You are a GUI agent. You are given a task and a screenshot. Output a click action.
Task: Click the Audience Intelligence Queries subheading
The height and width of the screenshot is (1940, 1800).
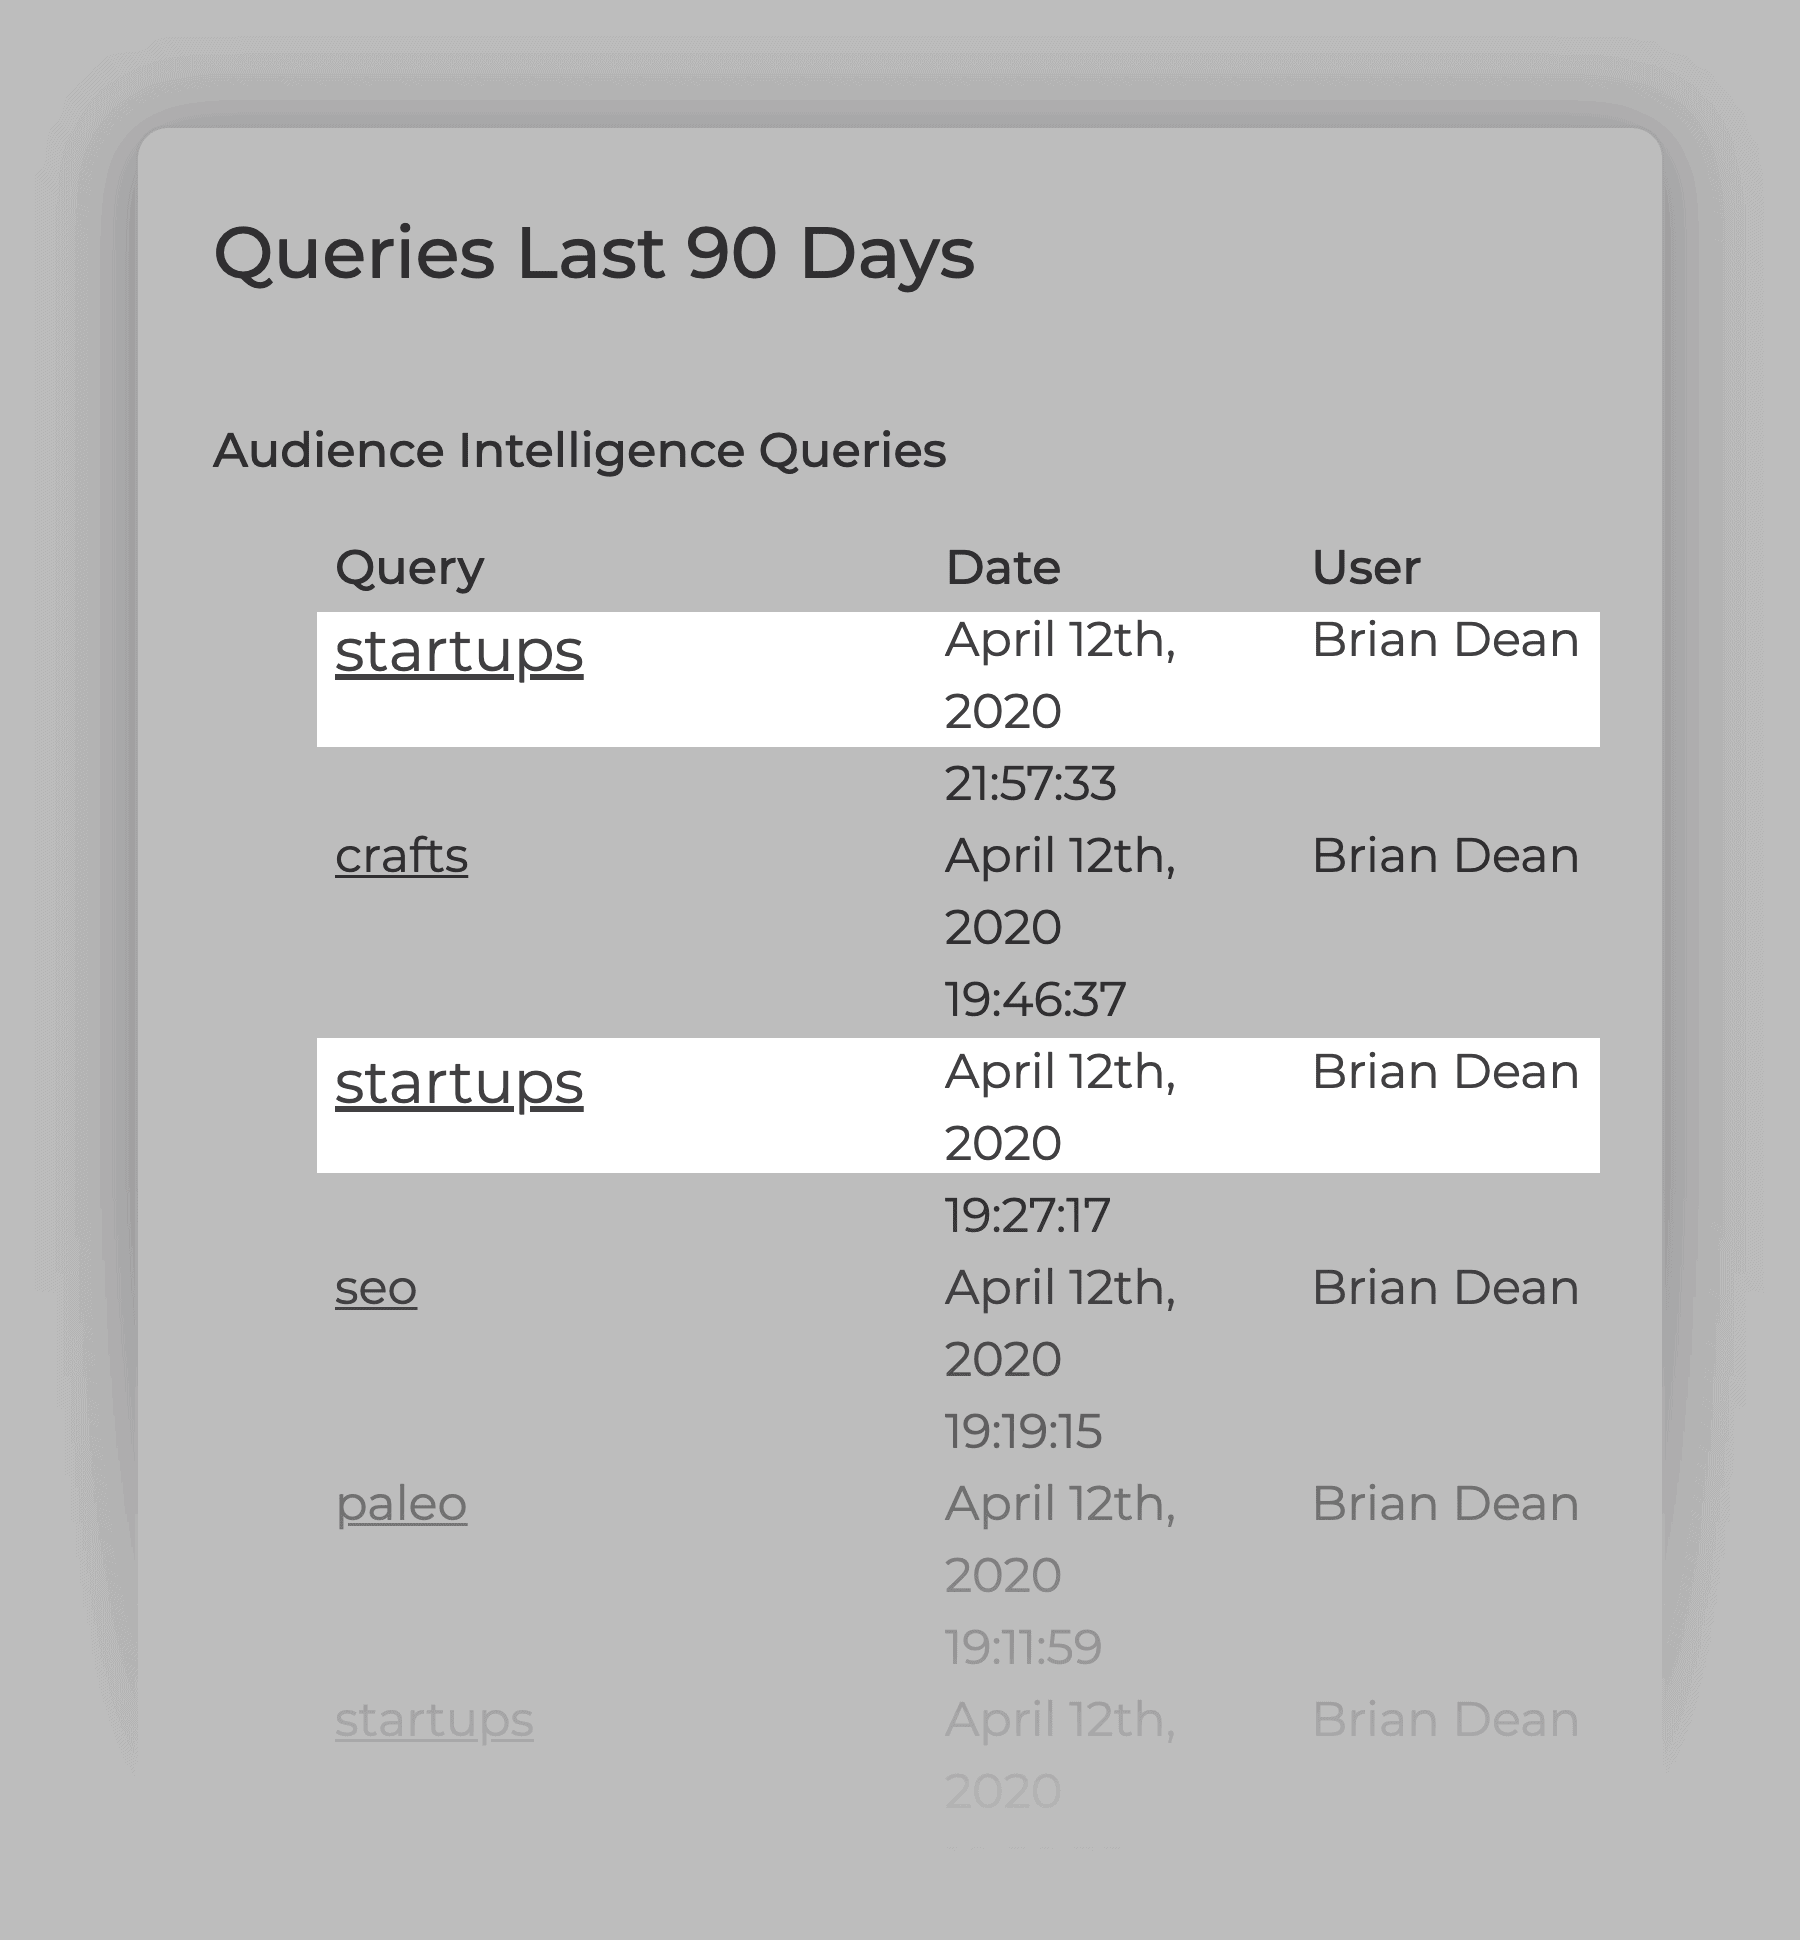pos(580,451)
